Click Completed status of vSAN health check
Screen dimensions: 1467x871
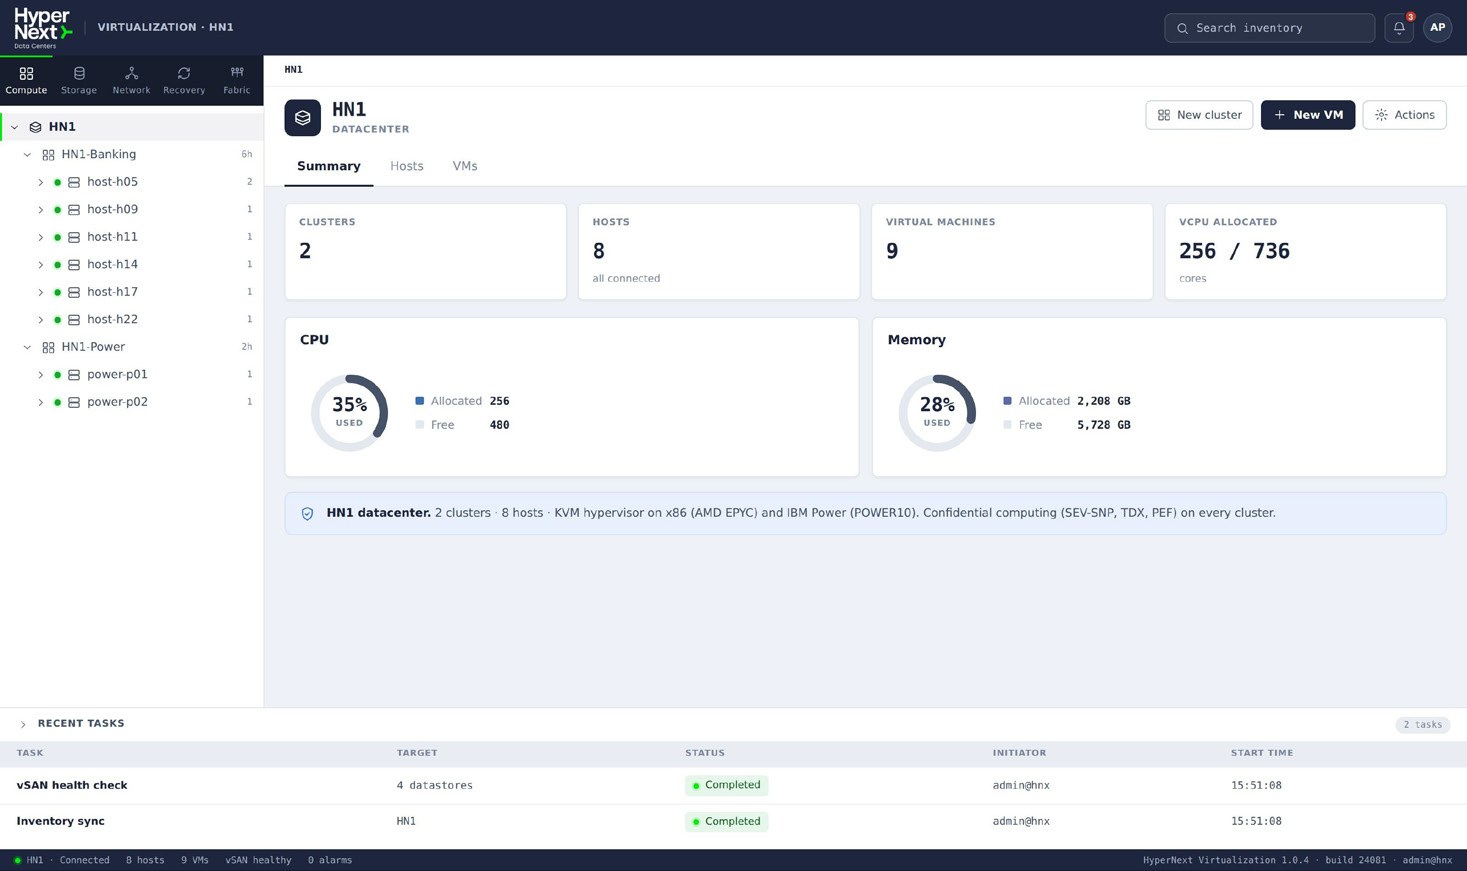(x=726, y=786)
